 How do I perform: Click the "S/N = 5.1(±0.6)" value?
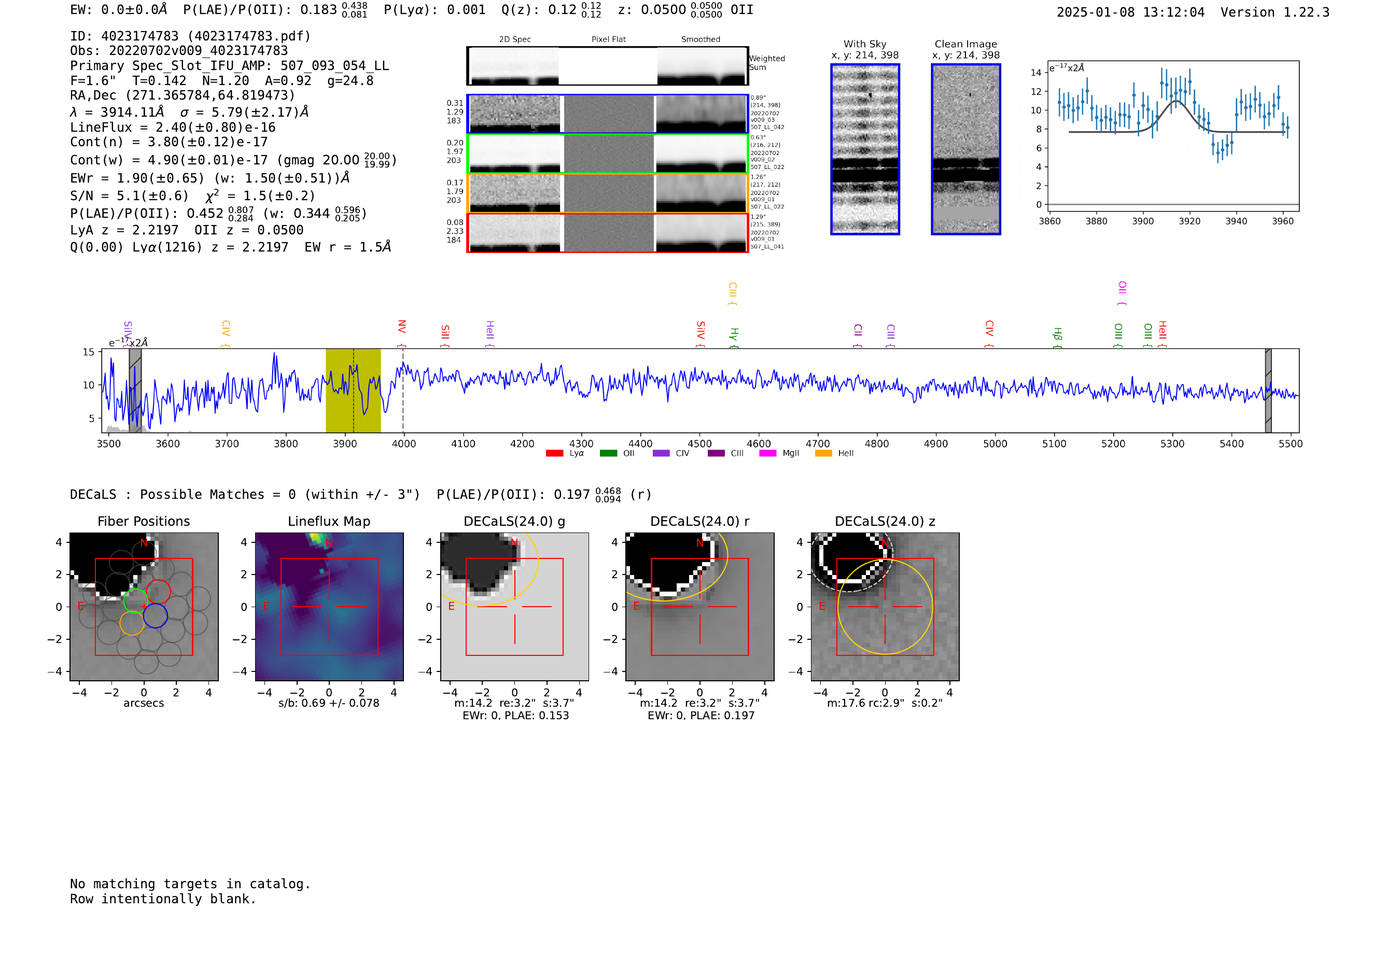click(x=129, y=196)
